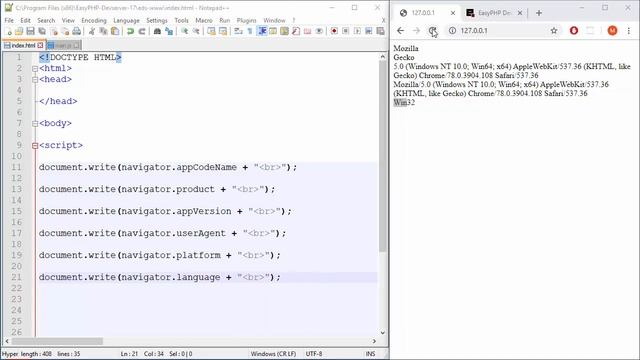Open the Edit menu

pos(25,20)
